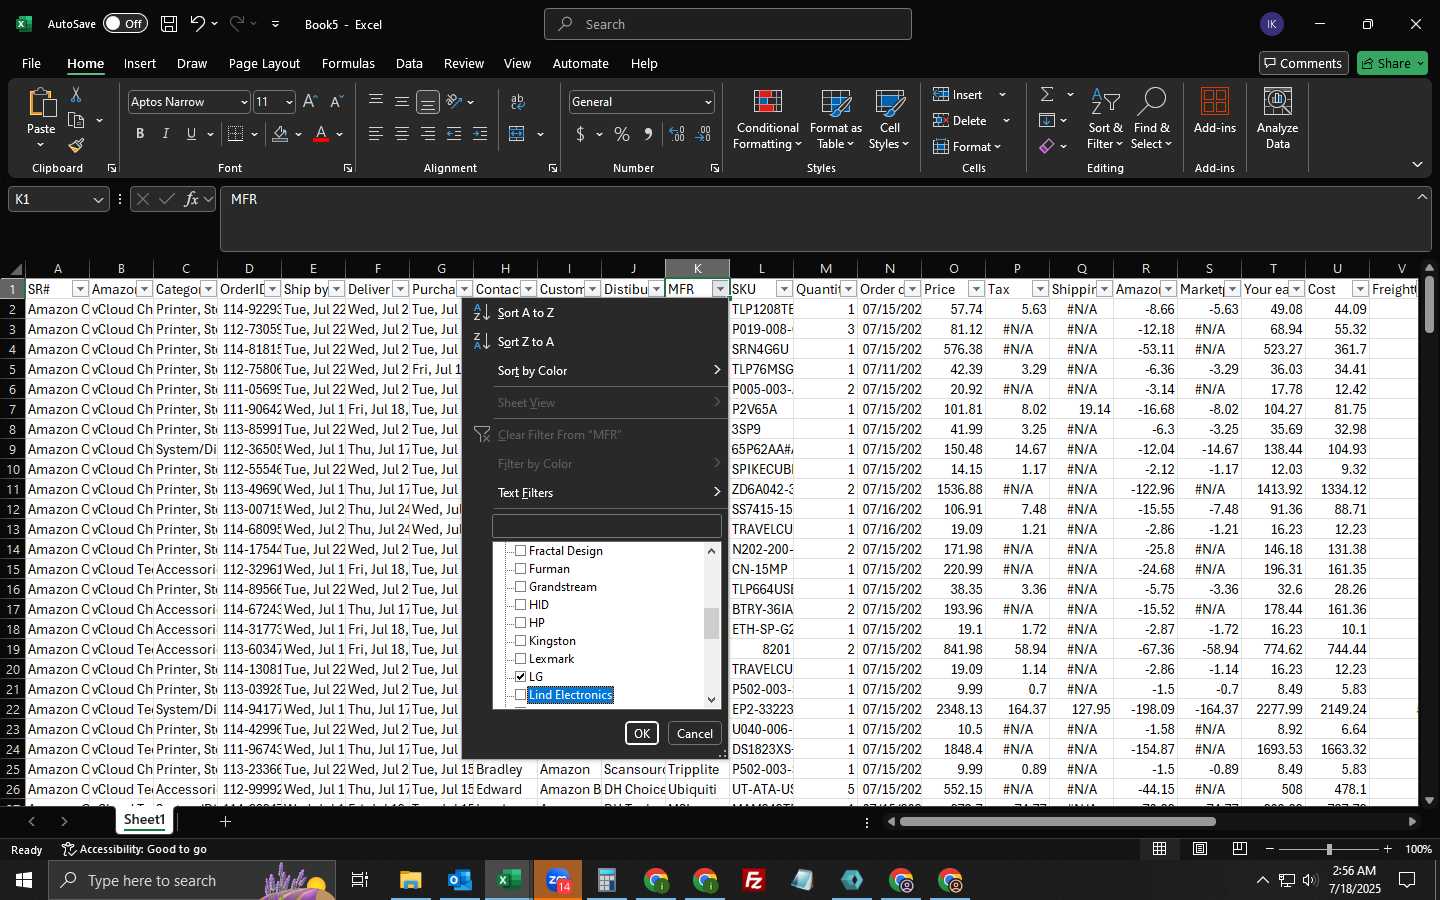
Task: Toggle Italic formatting
Action: [166, 134]
